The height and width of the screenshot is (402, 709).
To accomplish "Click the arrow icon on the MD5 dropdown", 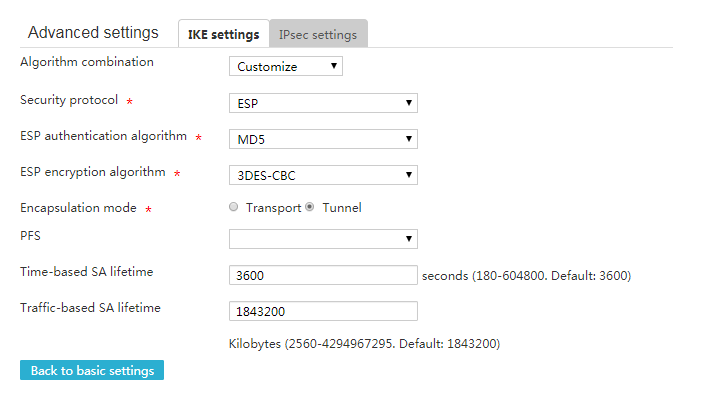I will tap(409, 139).
